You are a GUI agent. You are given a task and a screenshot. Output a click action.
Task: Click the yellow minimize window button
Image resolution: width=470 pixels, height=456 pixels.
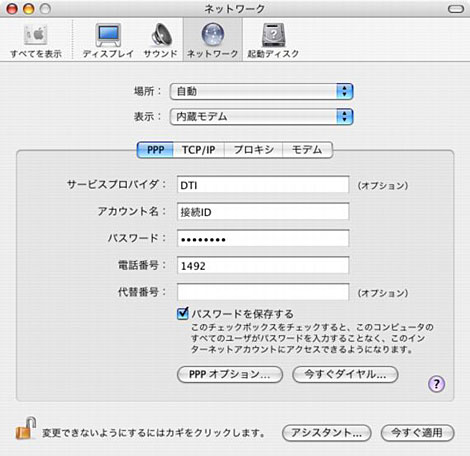tap(29, 9)
